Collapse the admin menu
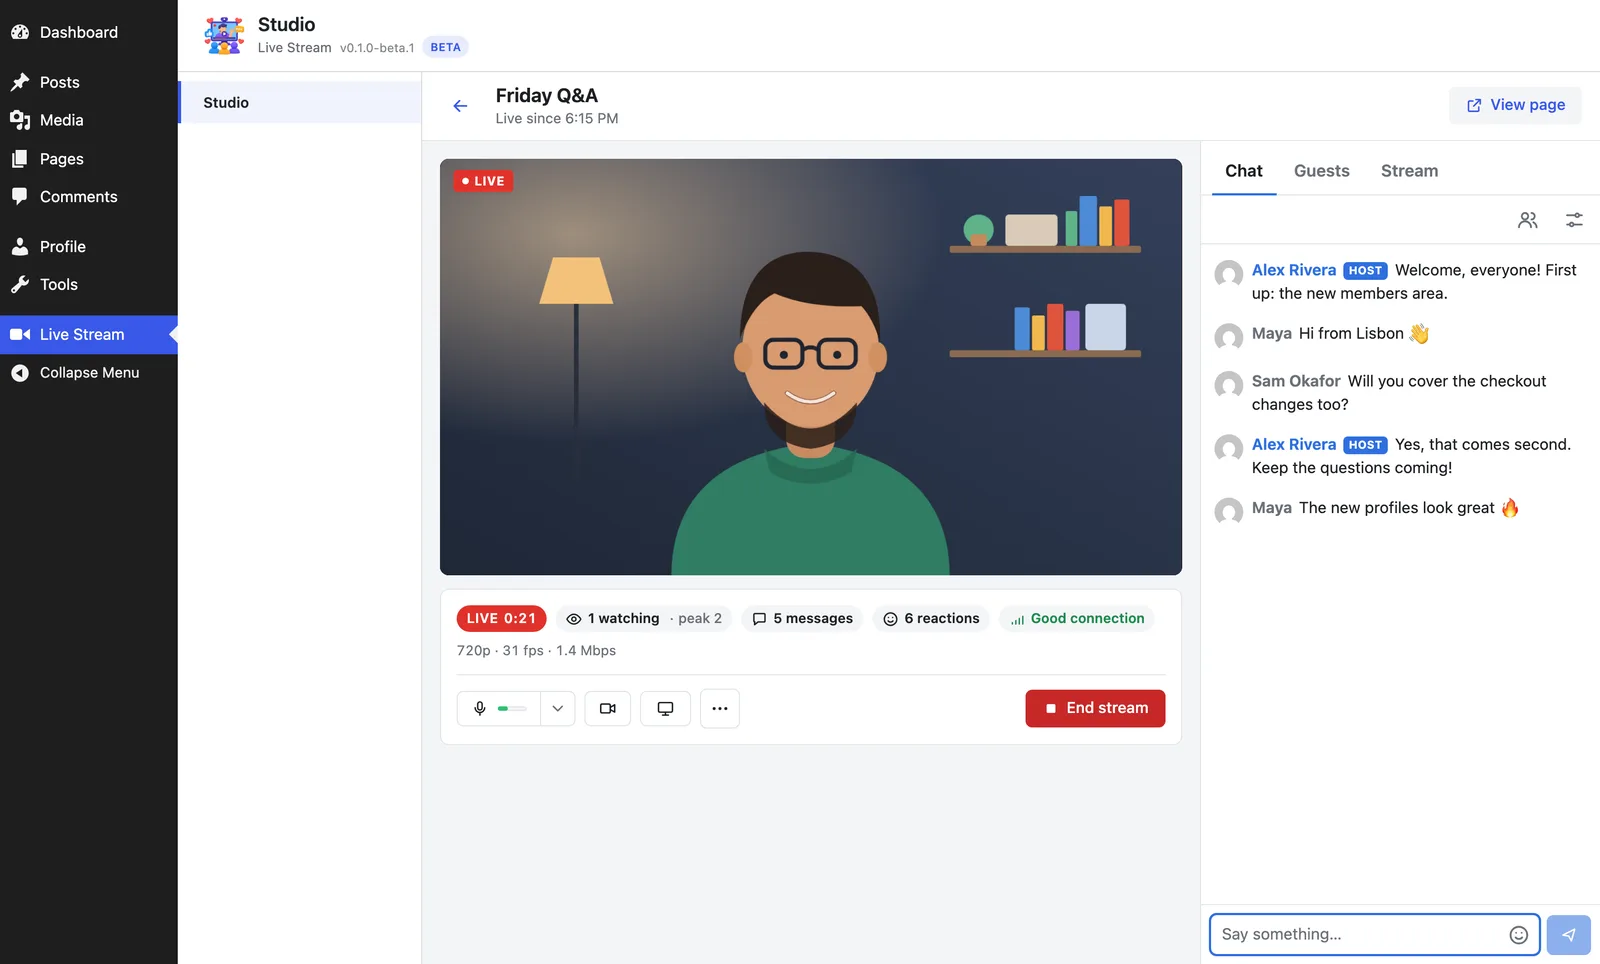Viewport: 1600px width, 964px height. (x=88, y=372)
